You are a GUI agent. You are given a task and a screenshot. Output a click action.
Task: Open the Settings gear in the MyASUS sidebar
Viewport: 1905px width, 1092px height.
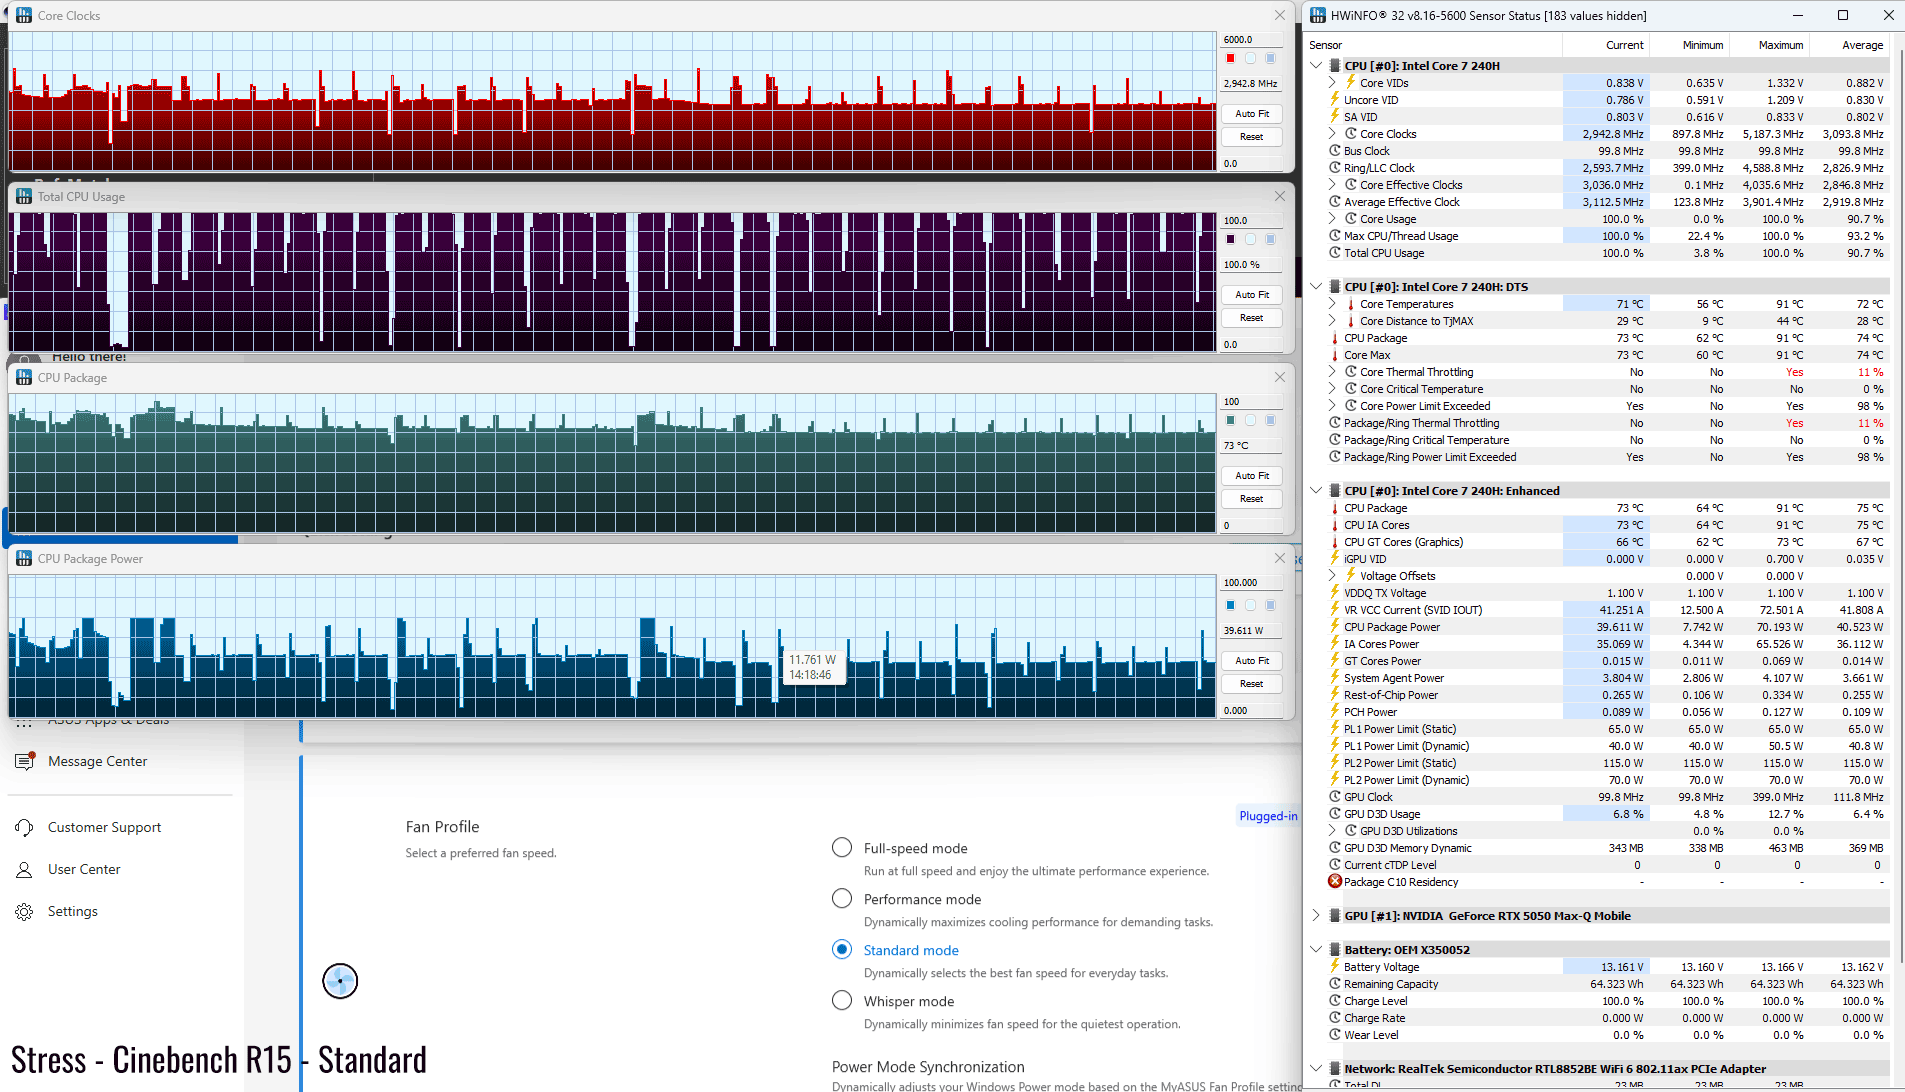(x=24, y=911)
